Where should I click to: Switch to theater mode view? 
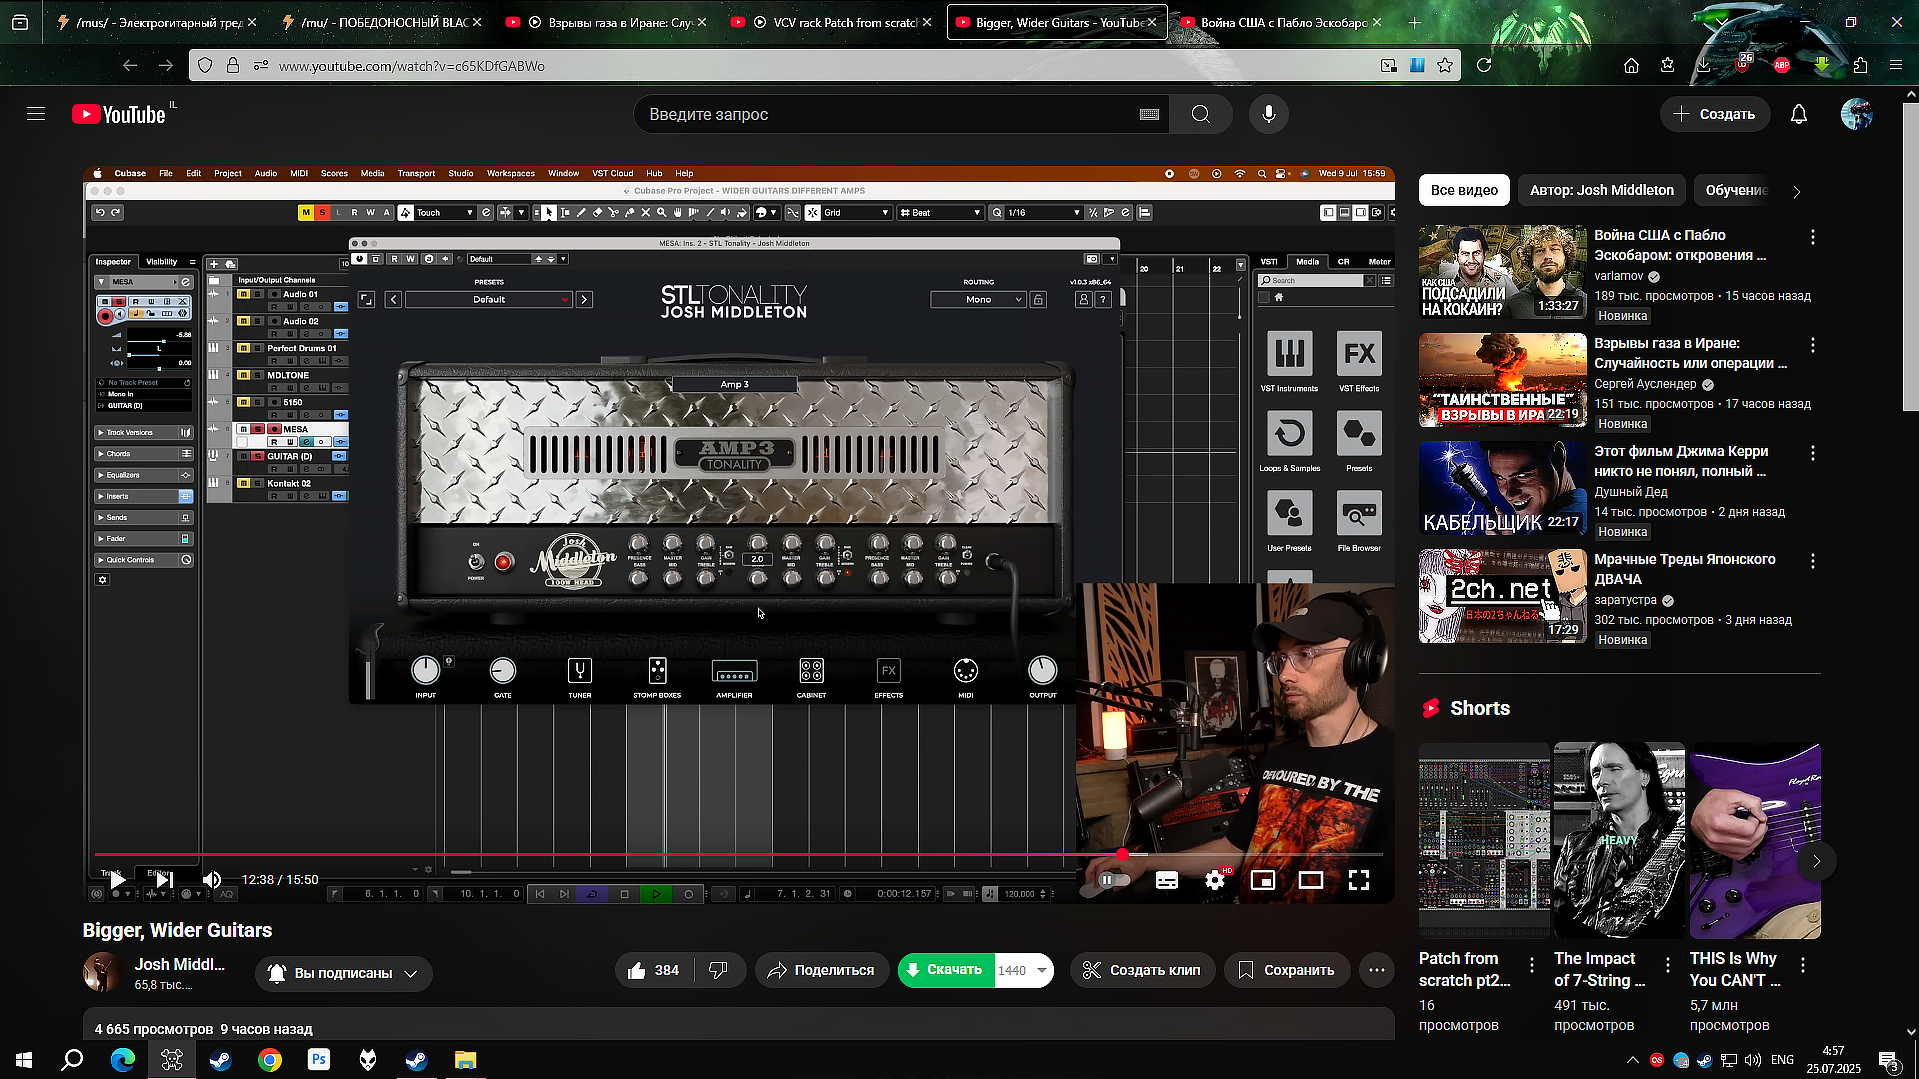[1311, 880]
